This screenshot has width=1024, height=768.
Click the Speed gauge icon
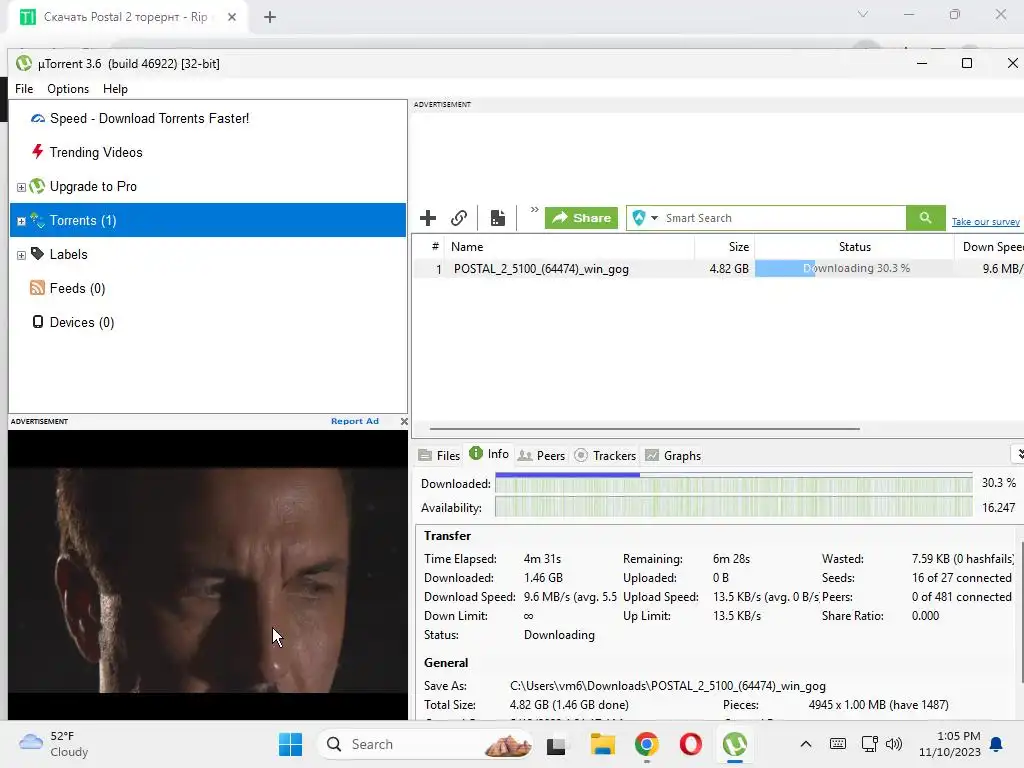click(x=38, y=118)
